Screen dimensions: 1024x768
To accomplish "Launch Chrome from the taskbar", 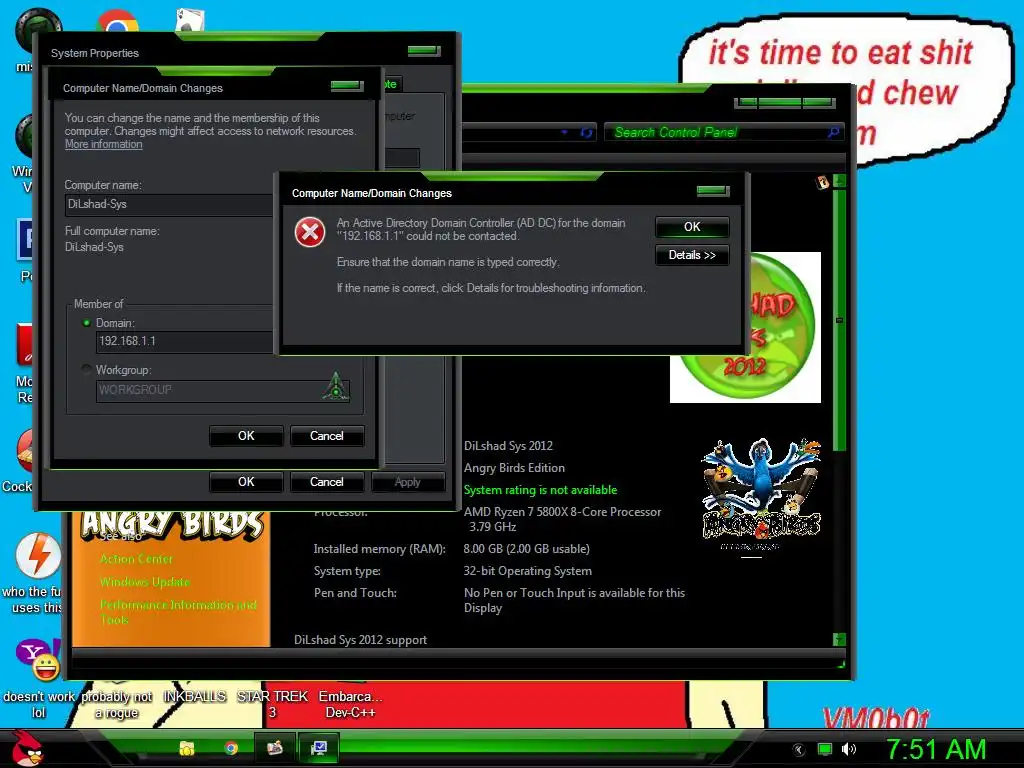I will point(231,748).
